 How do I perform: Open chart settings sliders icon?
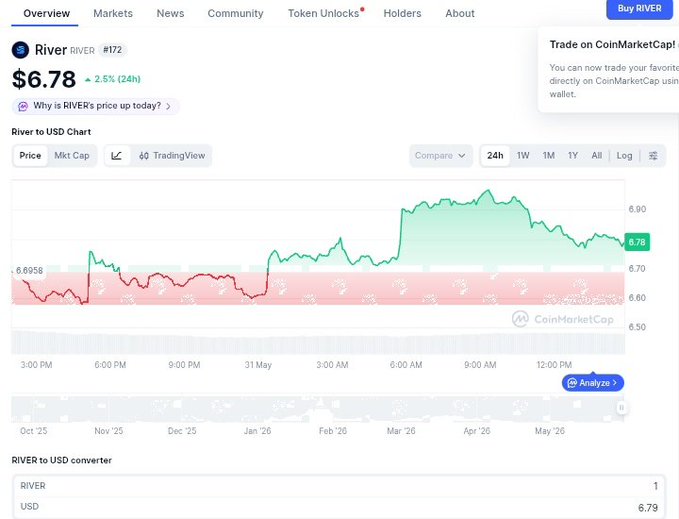click(x=653, y=155)
